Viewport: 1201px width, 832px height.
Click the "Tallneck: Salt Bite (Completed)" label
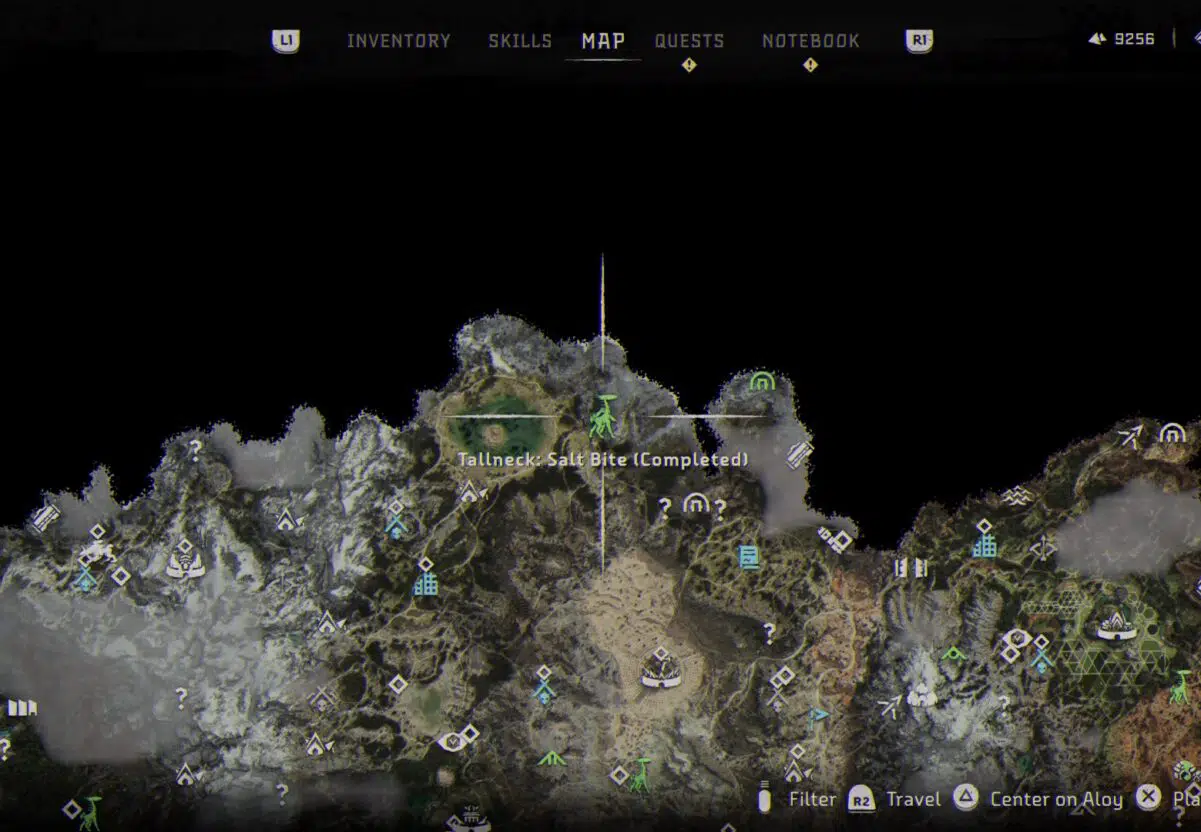point(603,460)
